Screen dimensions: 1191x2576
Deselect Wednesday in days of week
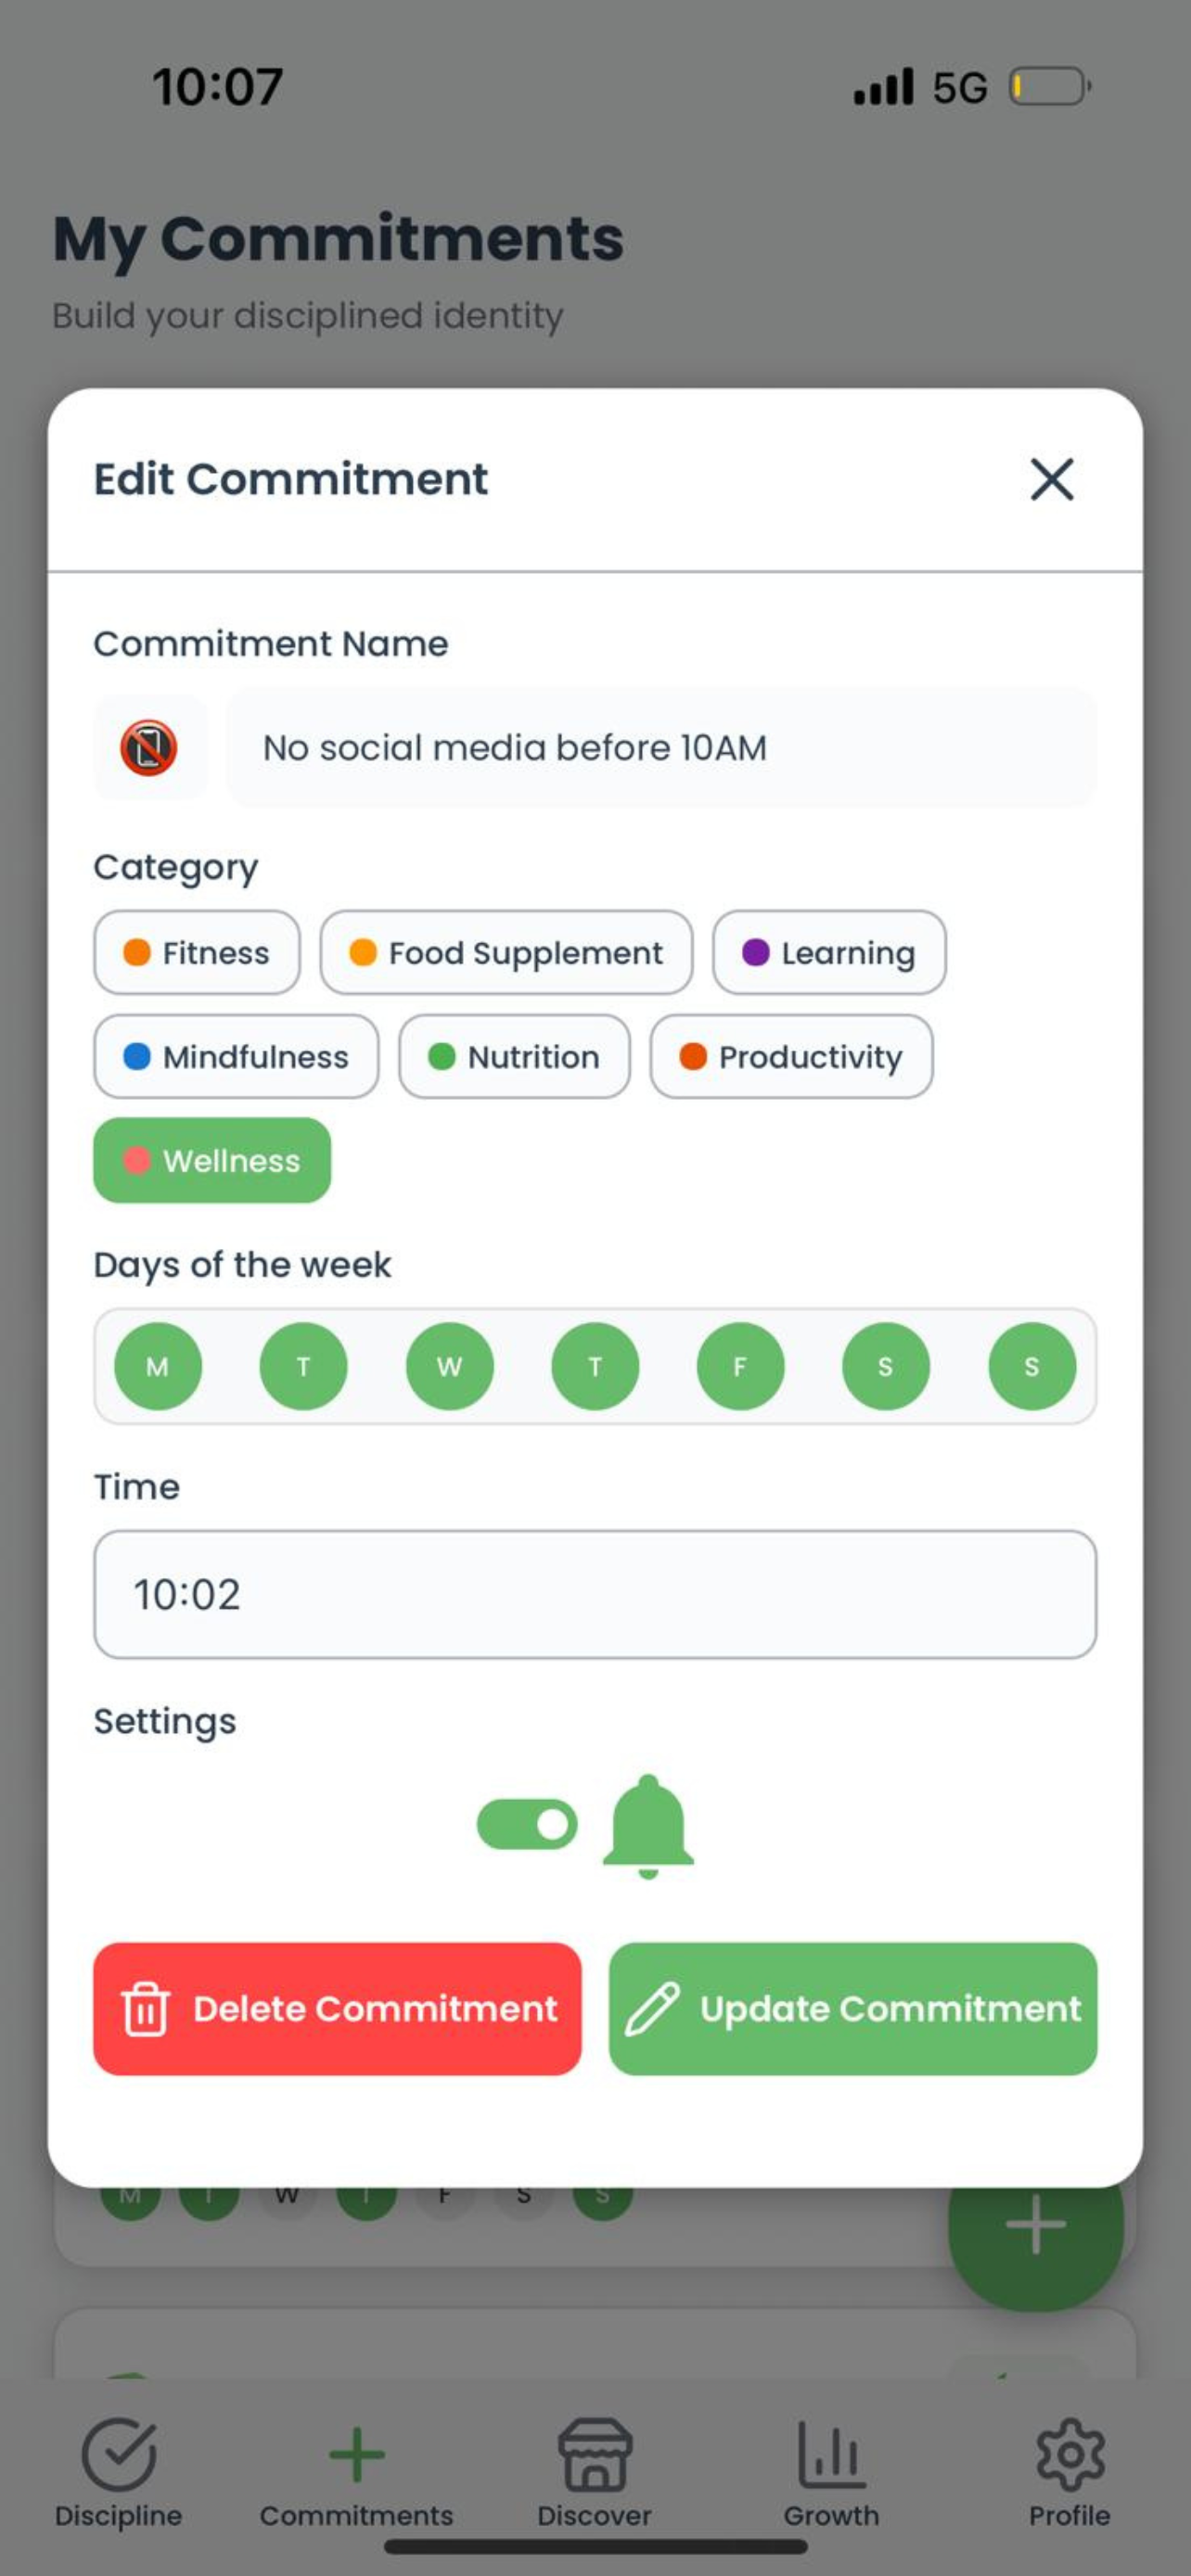click(449, 1366)
